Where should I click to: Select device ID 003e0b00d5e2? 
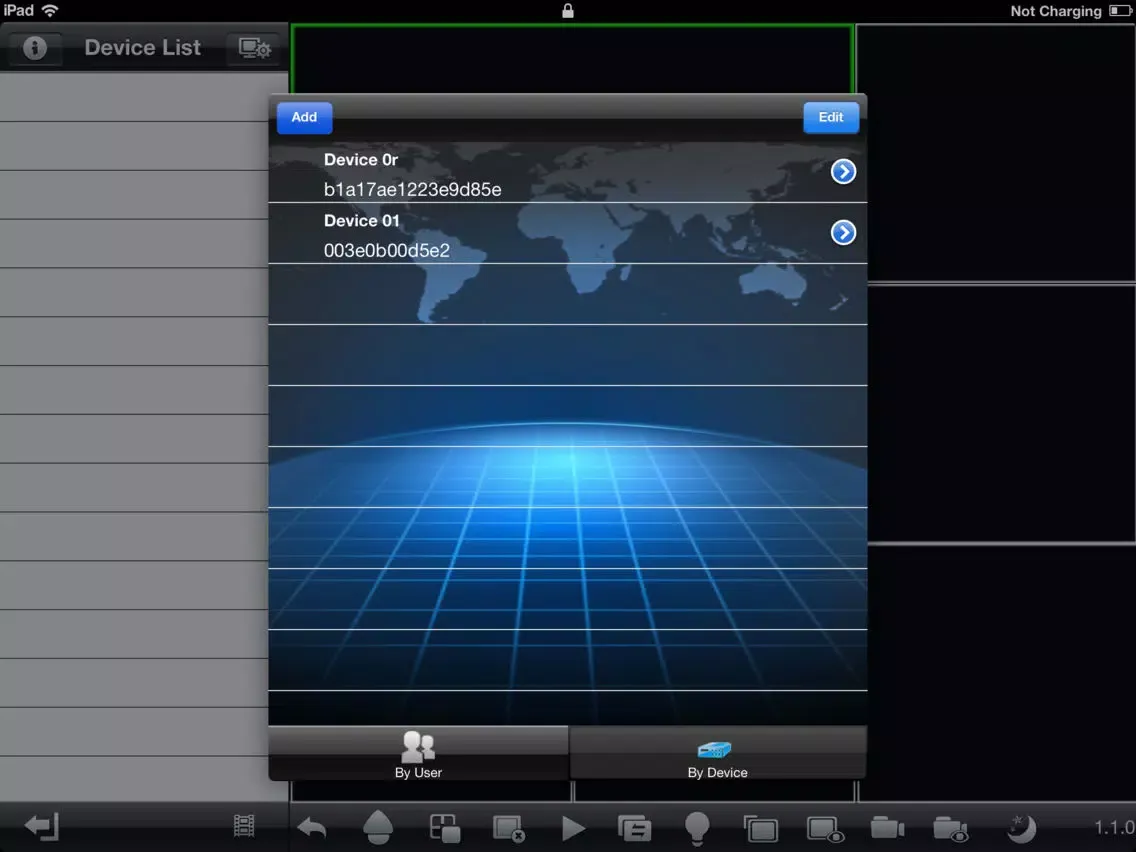point(387,251)
